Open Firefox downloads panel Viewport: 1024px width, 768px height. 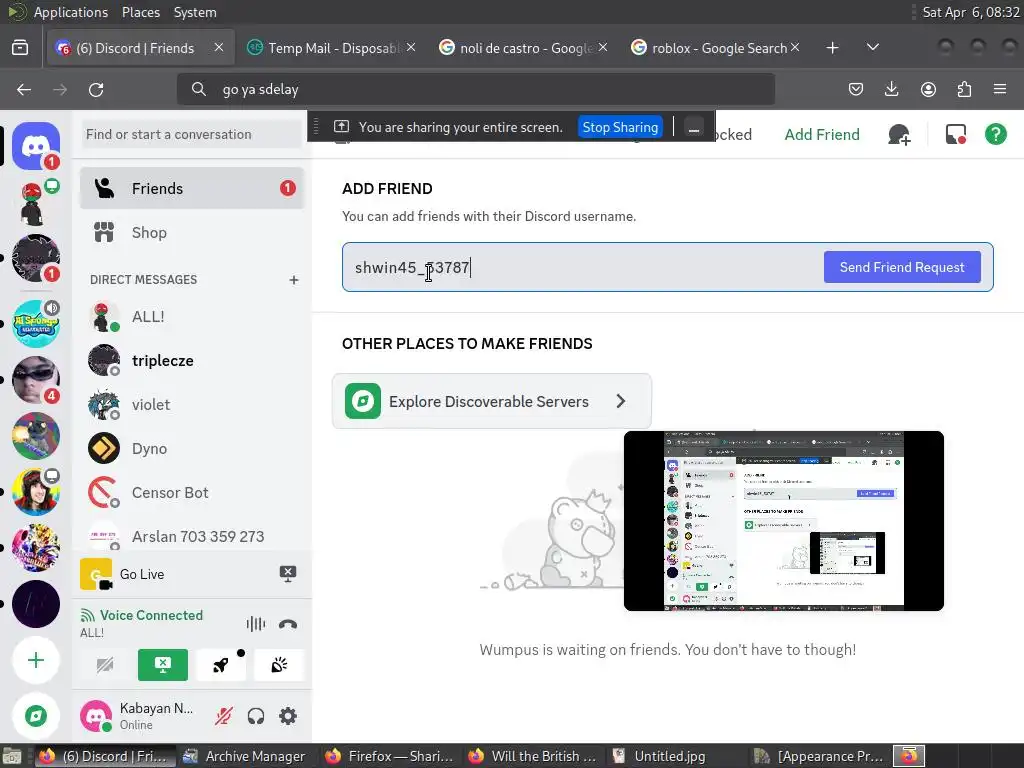tap(891, 89)
